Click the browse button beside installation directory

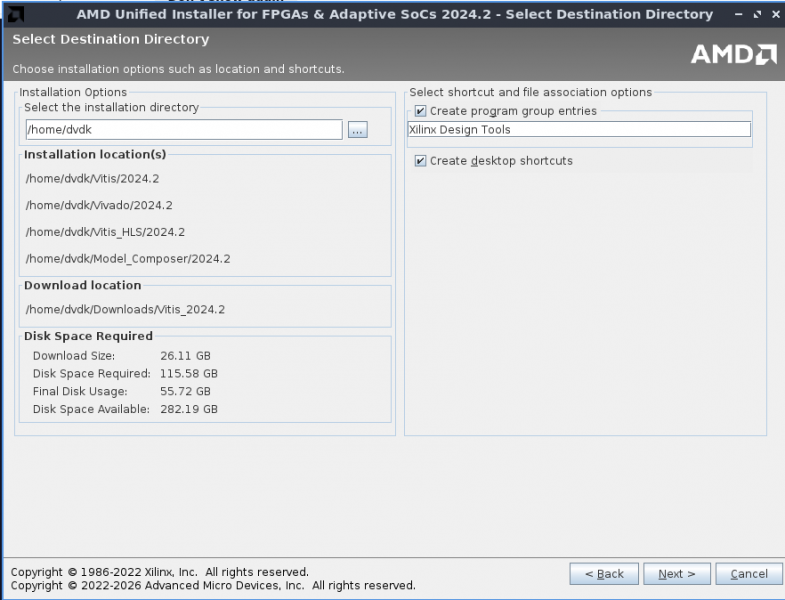[357, 130]
